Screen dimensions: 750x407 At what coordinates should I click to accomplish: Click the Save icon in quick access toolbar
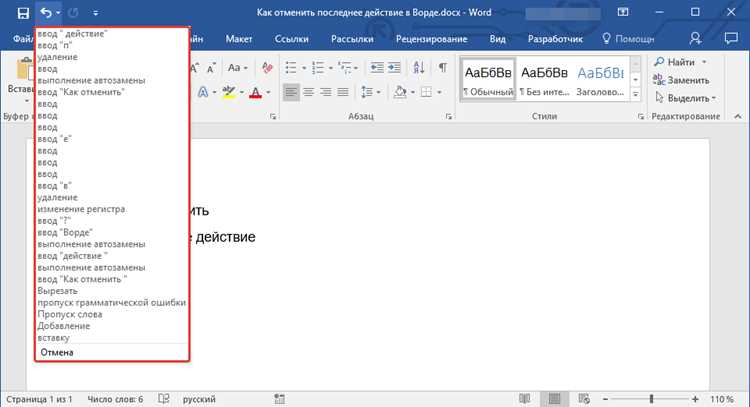point(22,13)
